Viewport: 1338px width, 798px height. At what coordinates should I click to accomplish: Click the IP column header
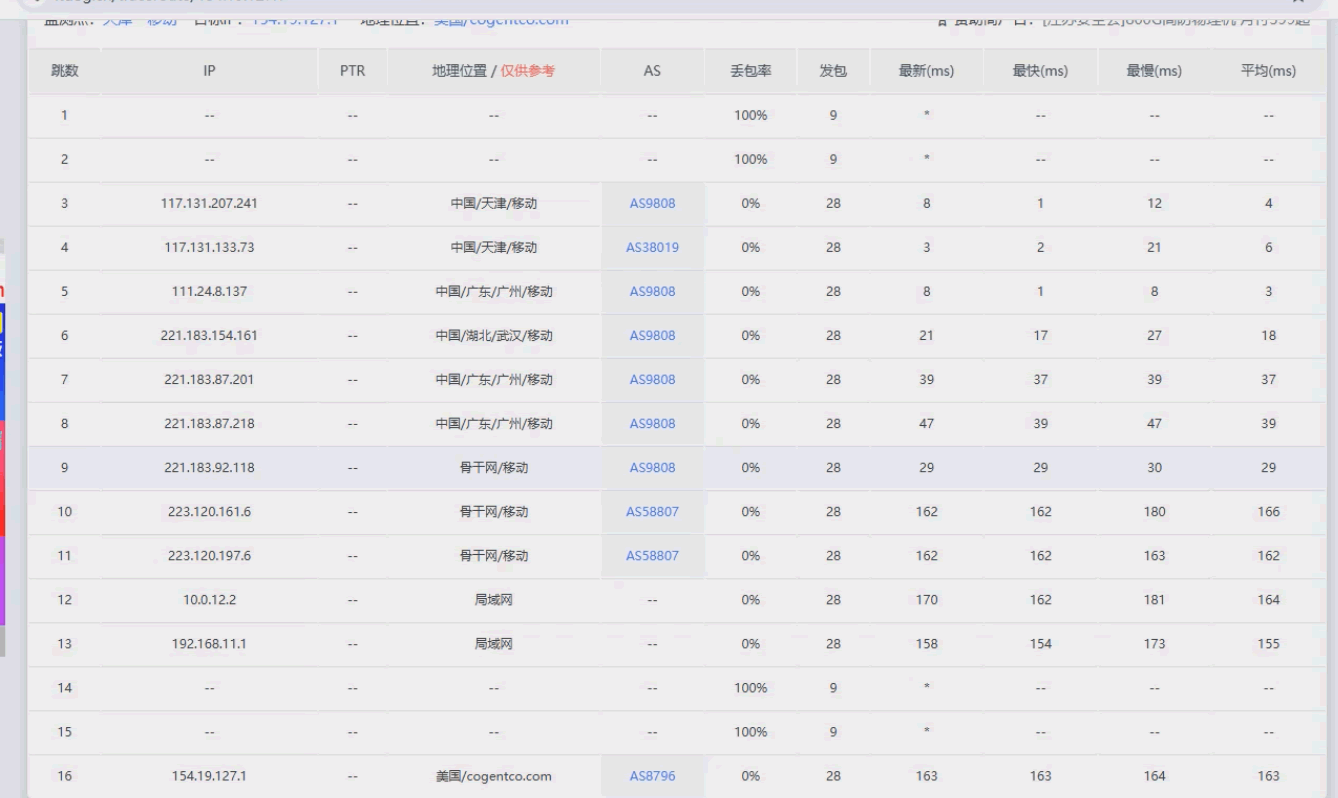point(209,71)
